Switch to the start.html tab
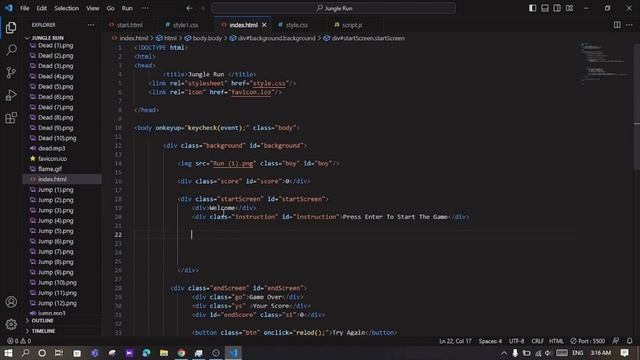The image size is (640, 360). pos(130,25)
